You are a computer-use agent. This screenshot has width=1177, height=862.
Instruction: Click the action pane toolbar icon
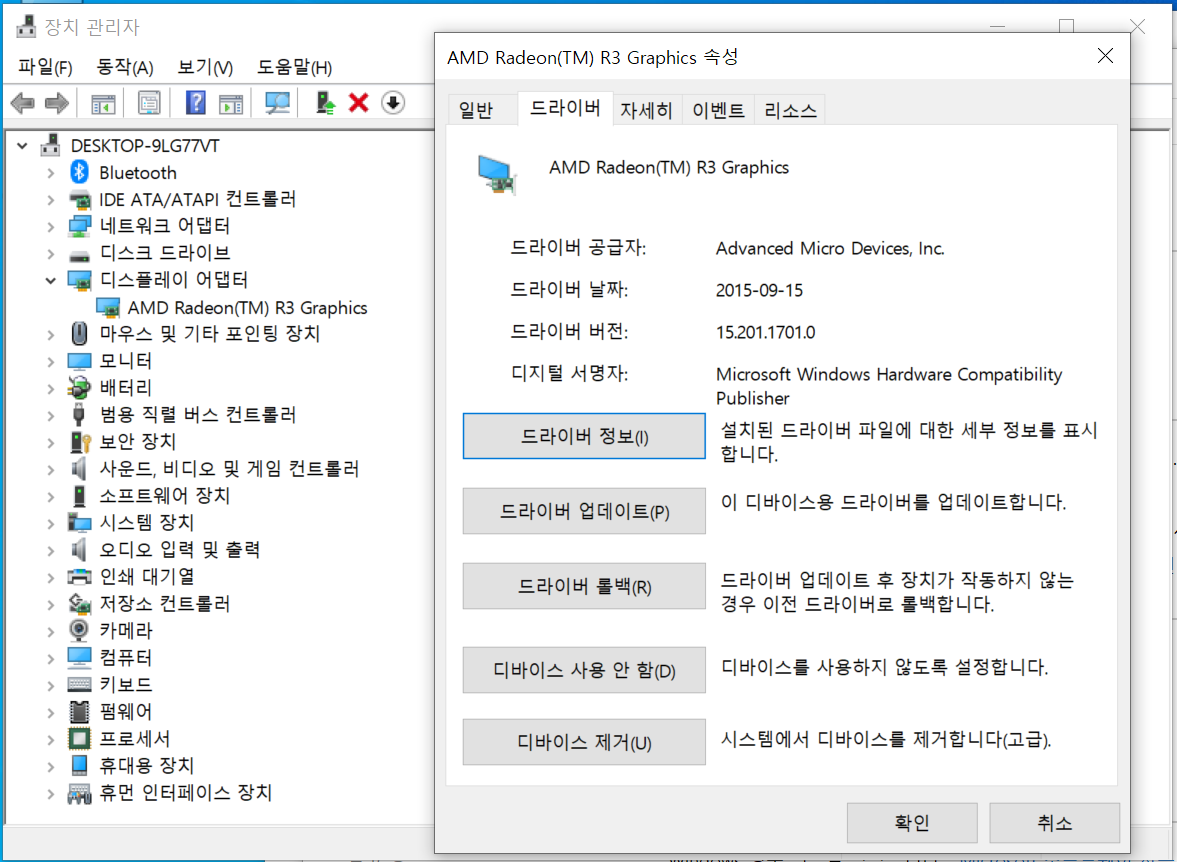(x=231, y=103)
